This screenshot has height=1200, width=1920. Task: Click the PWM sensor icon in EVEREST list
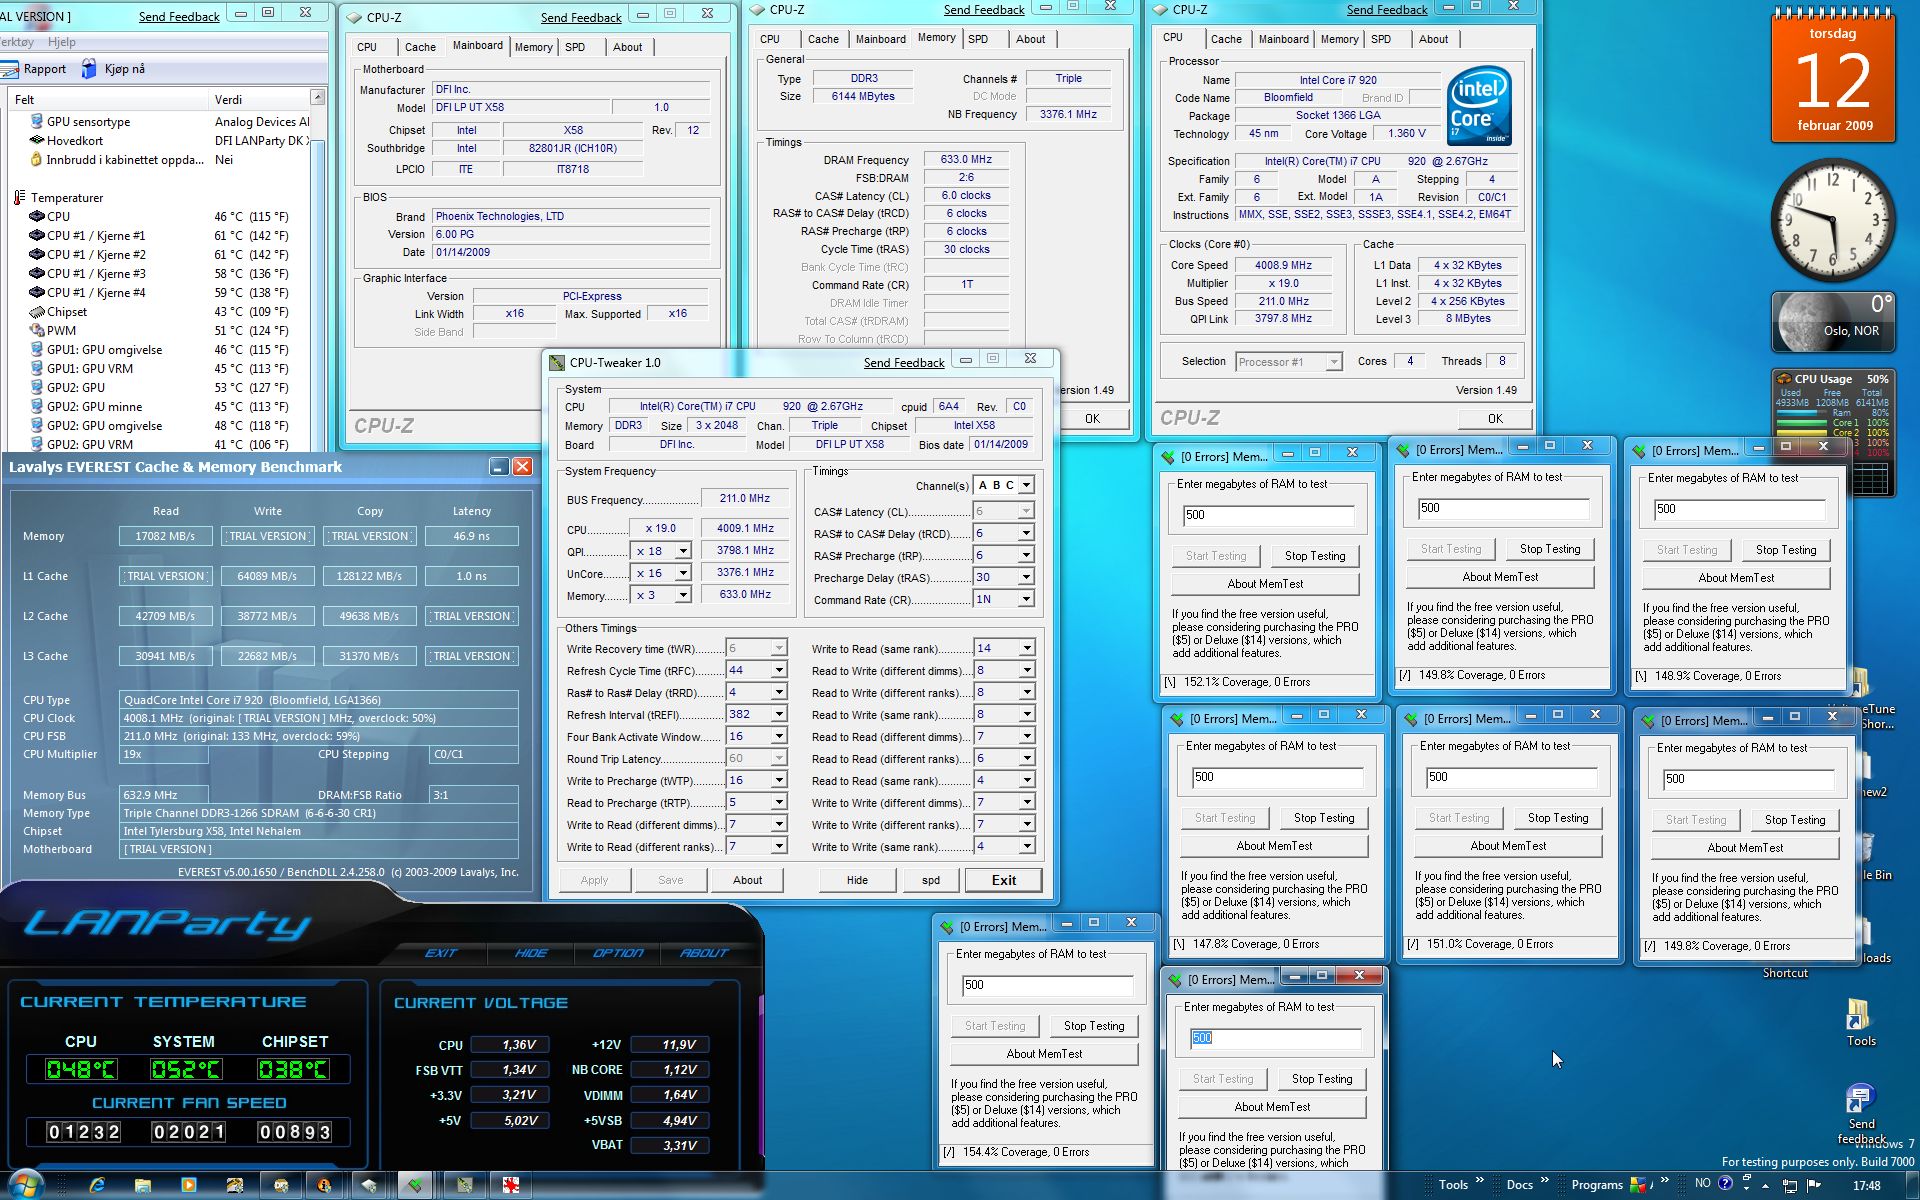click(x=36, y=330)
